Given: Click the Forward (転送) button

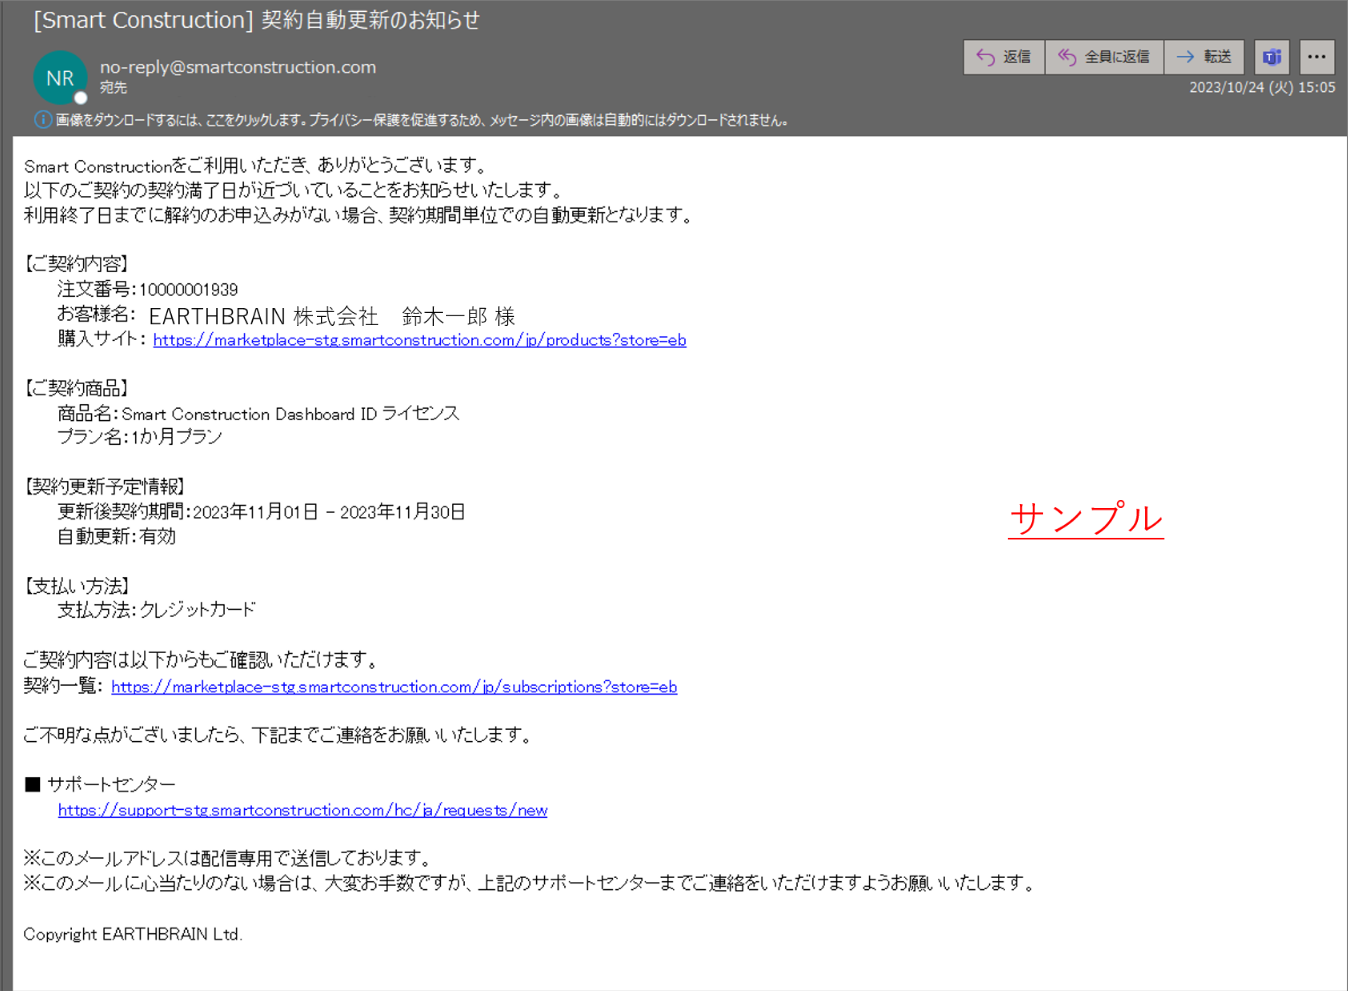Looking at the screenshot, I should point(1204,57).
